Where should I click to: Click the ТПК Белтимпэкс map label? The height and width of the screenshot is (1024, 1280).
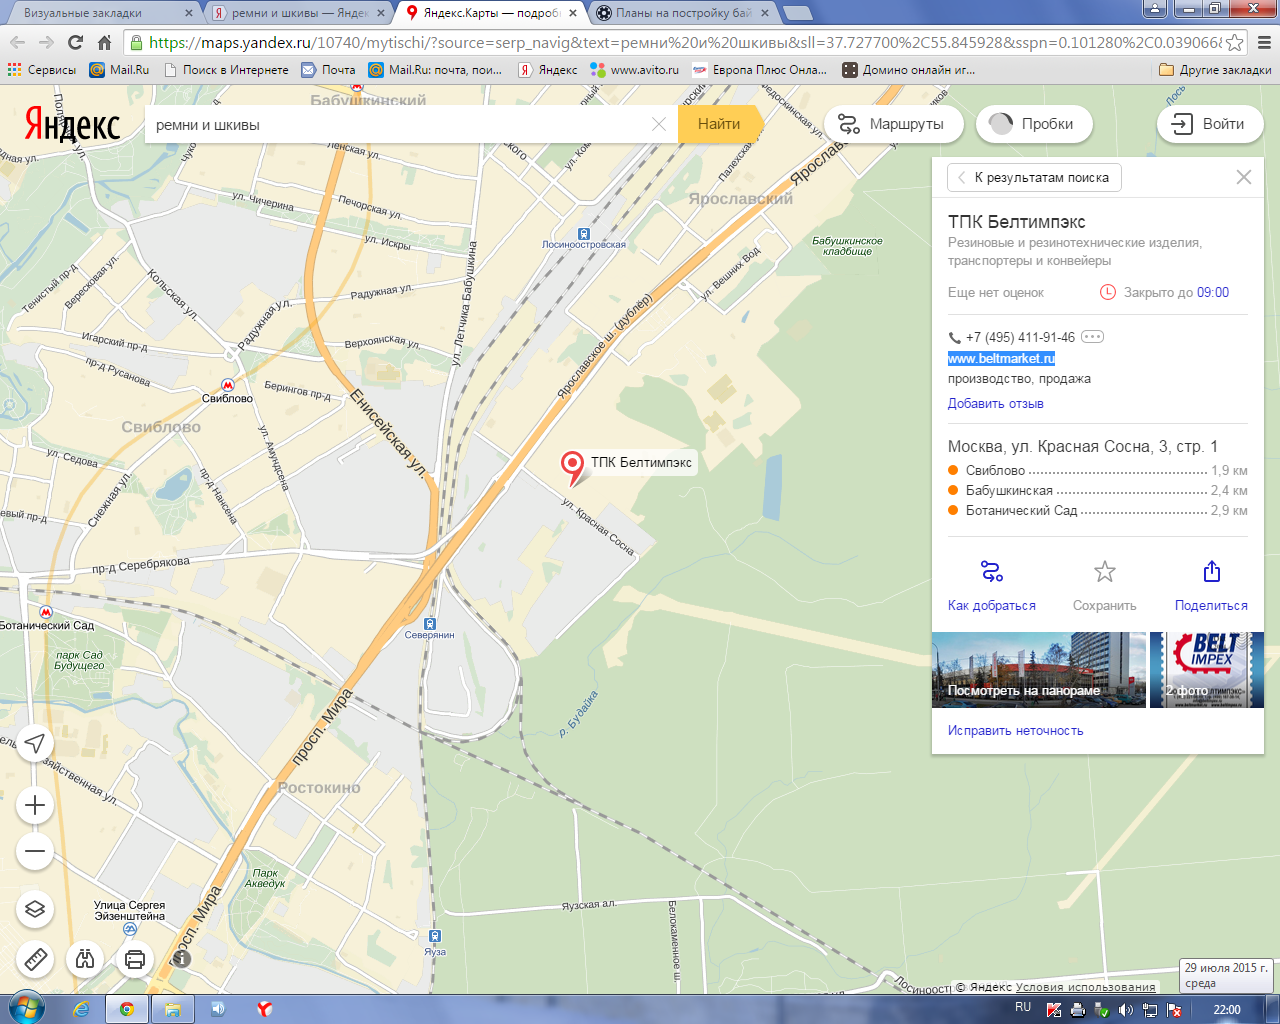(x=641, y=462)
